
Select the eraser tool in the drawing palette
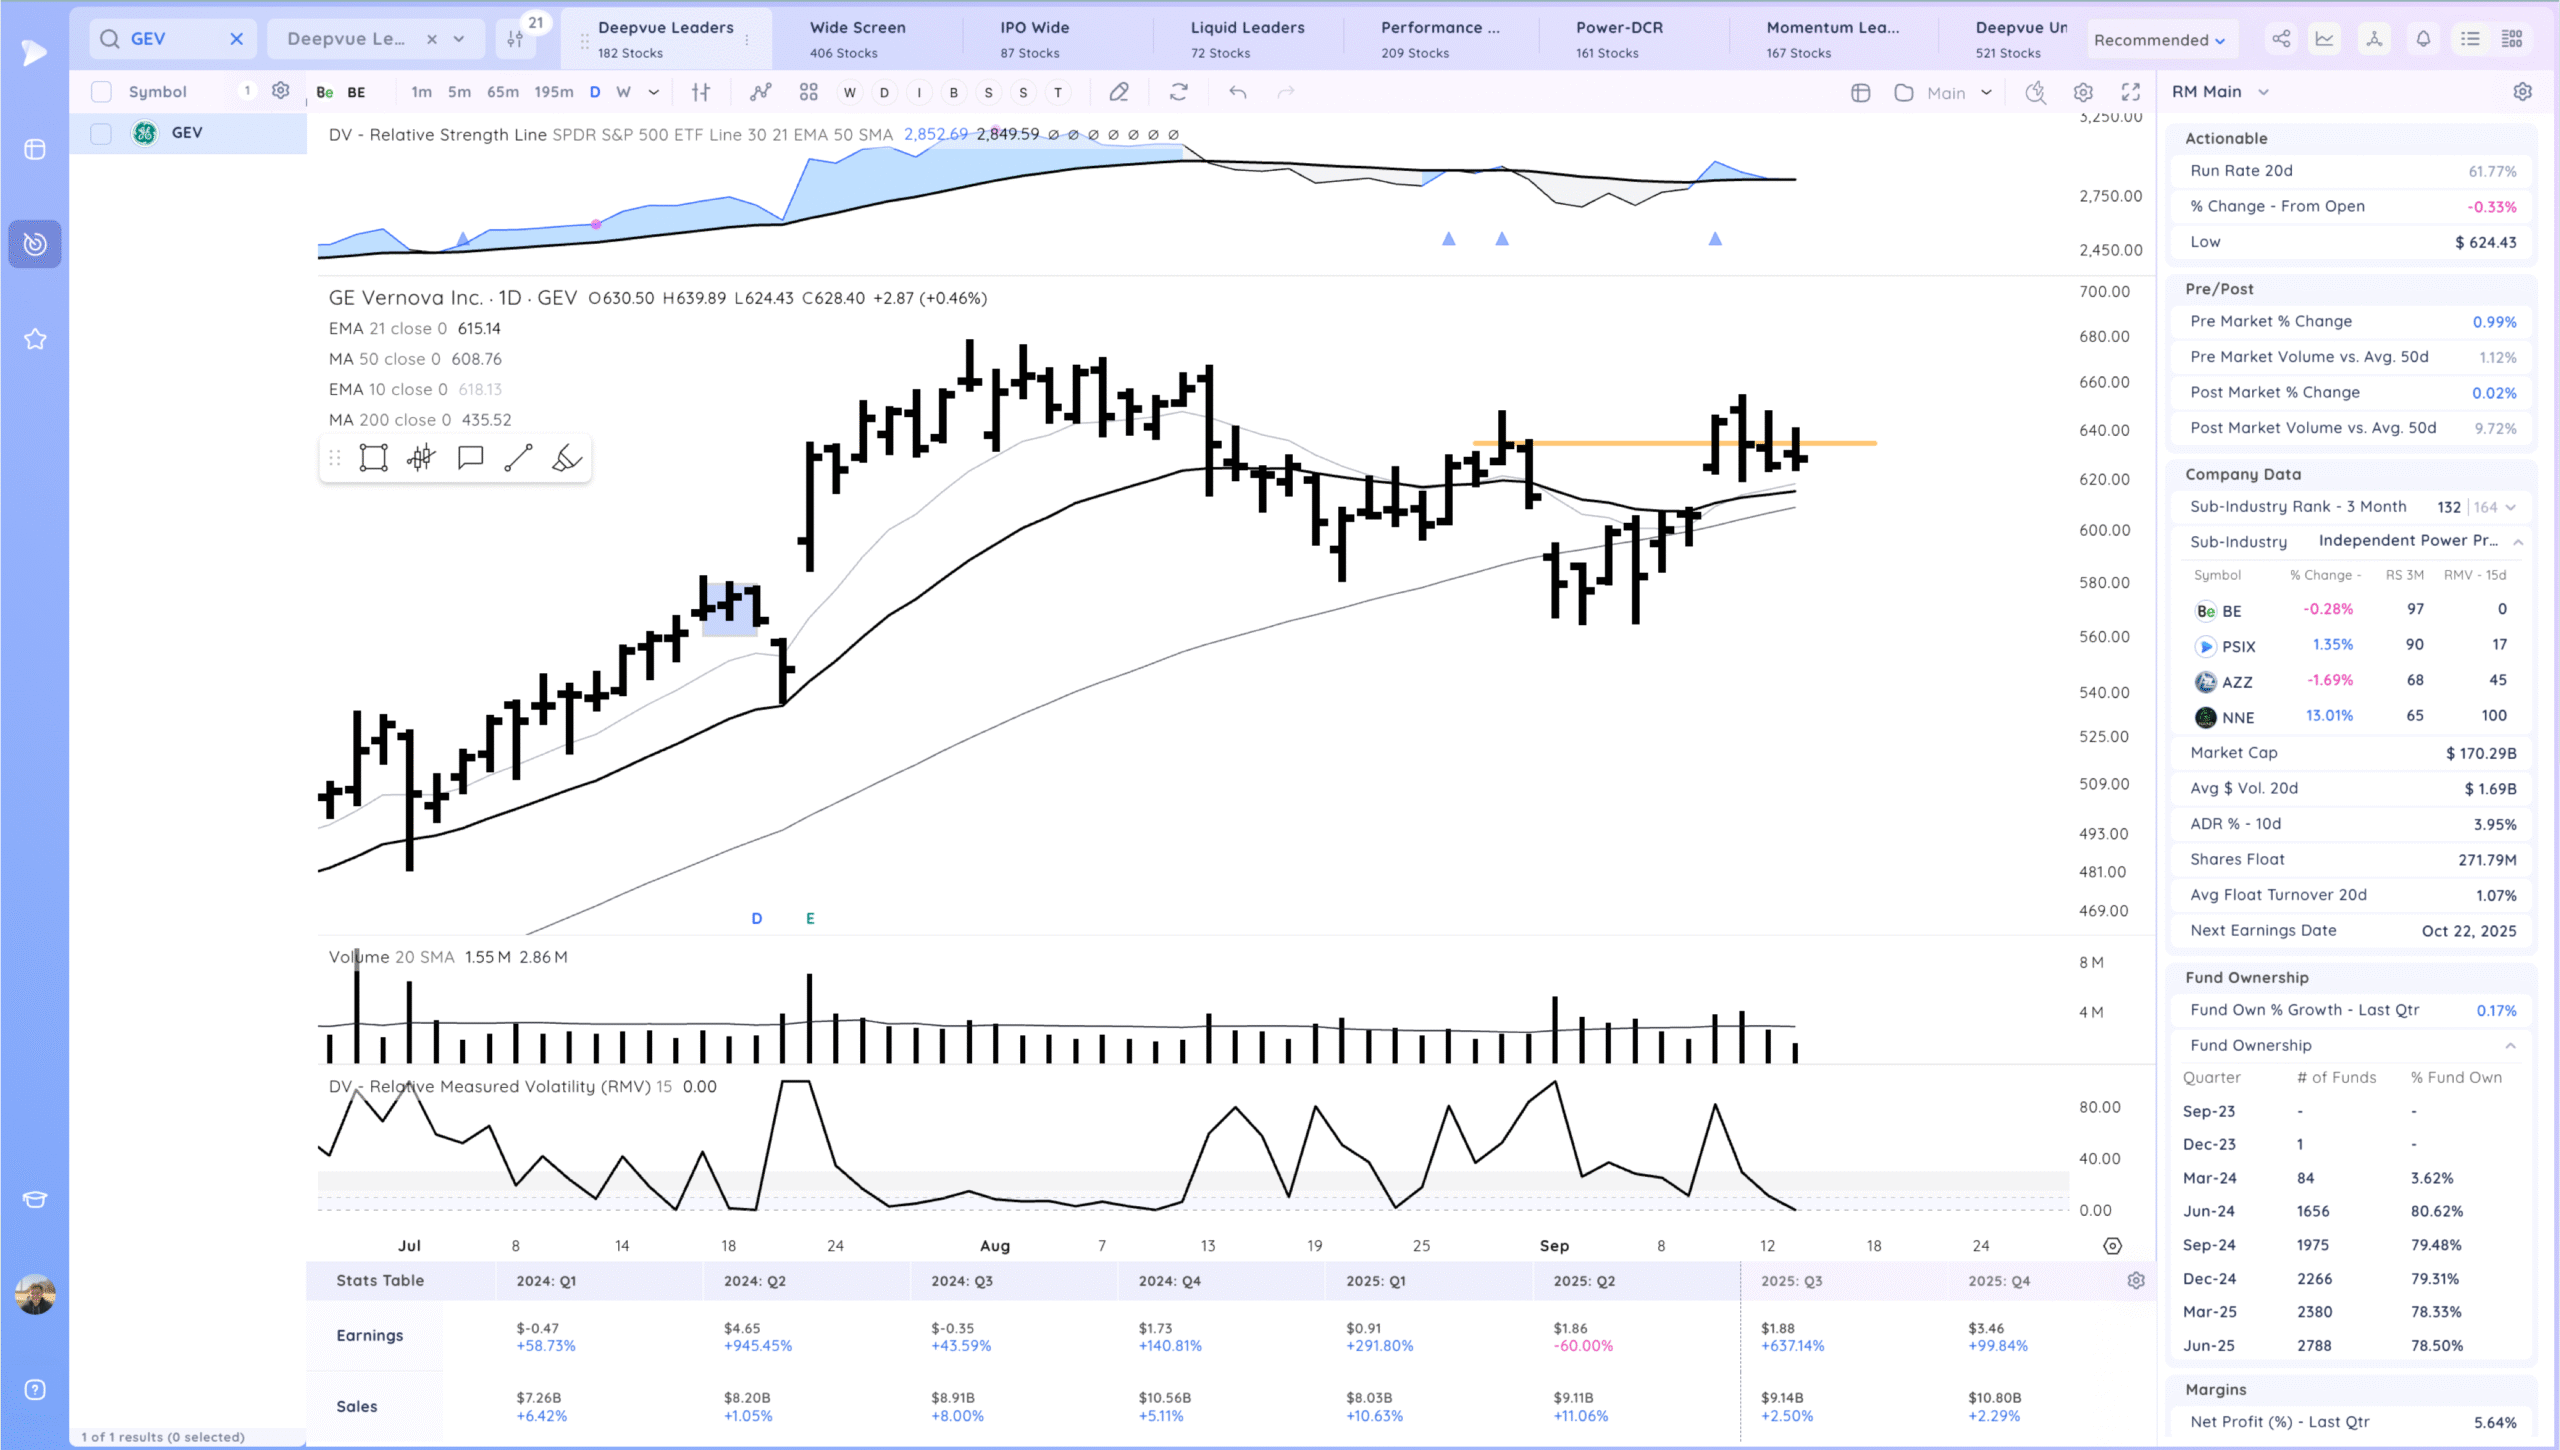tap(567, 458)
